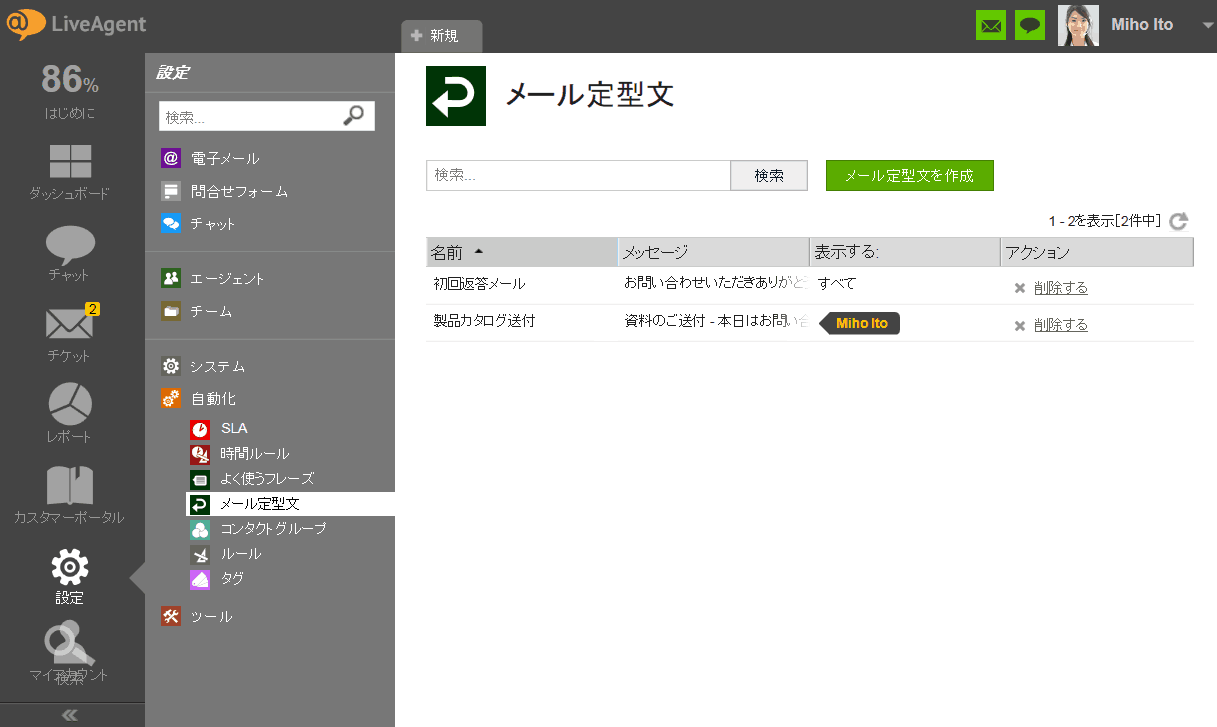Click the お問い合わせいただき message cell
This screenshot has height=727, width=1217.
[714, 283]
